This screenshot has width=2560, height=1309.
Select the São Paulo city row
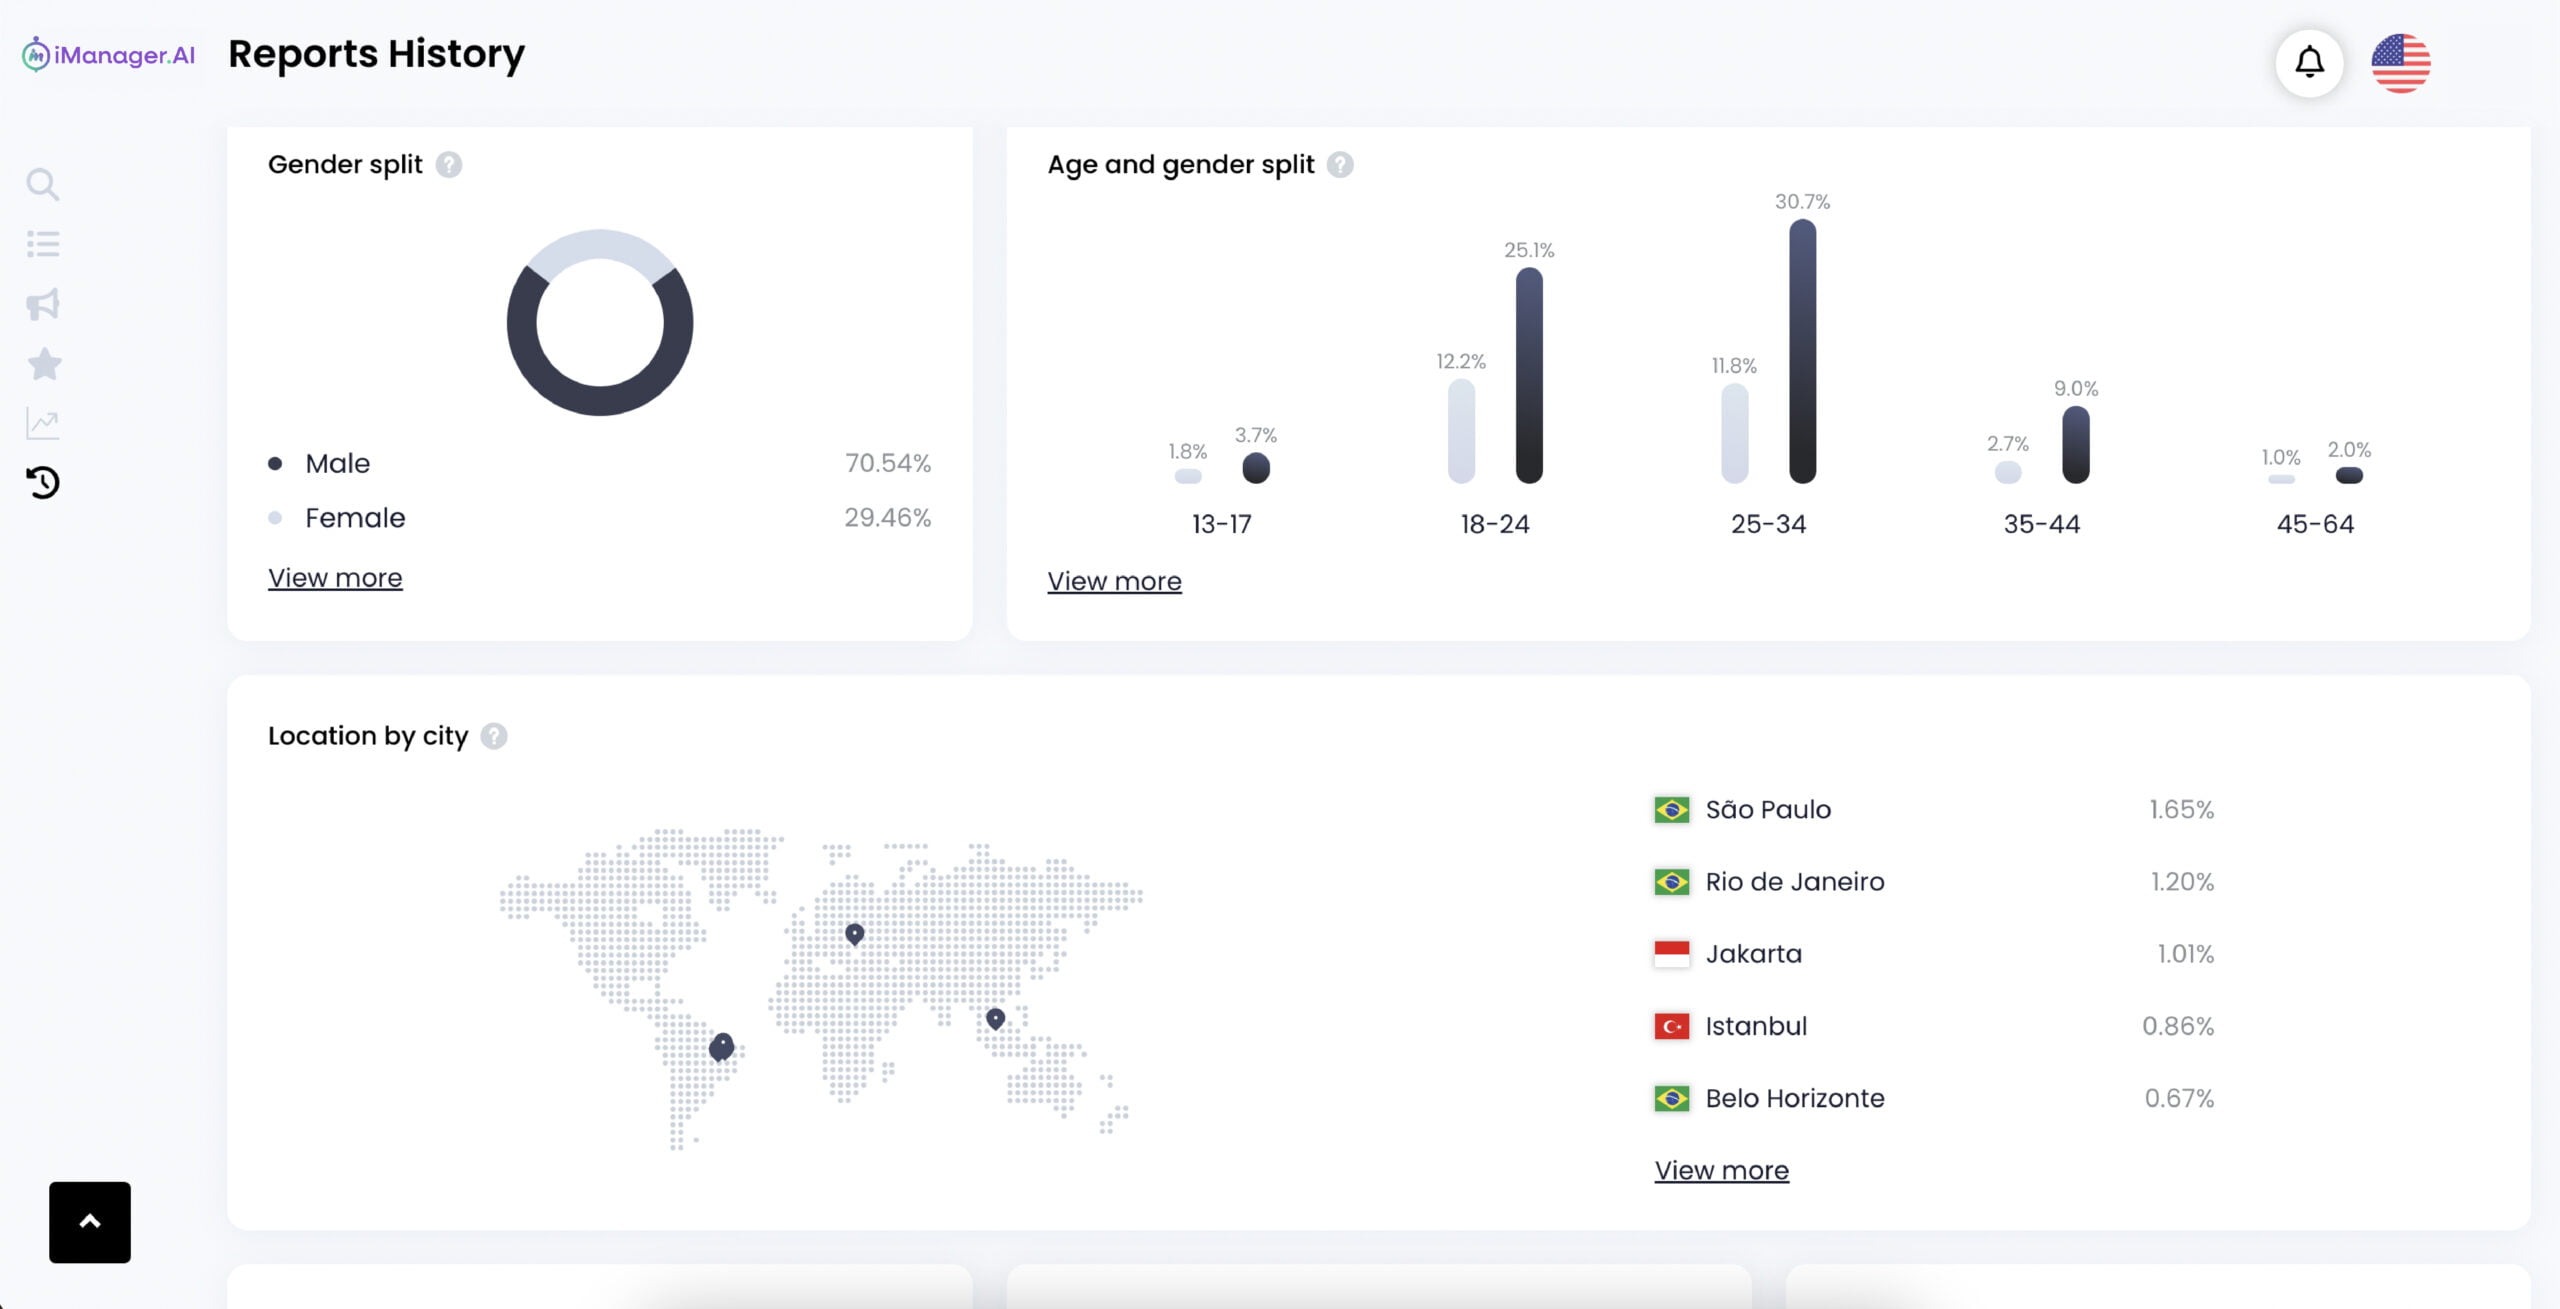(x=1932, y=809)
